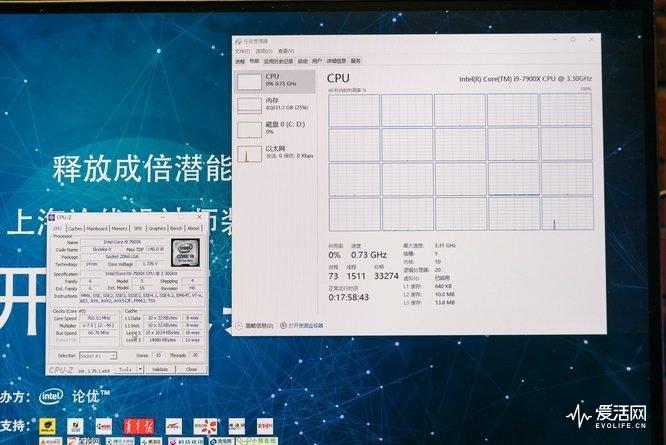
Task: Open the Caches tab in CPU-Z
Action: coord(75,228)
